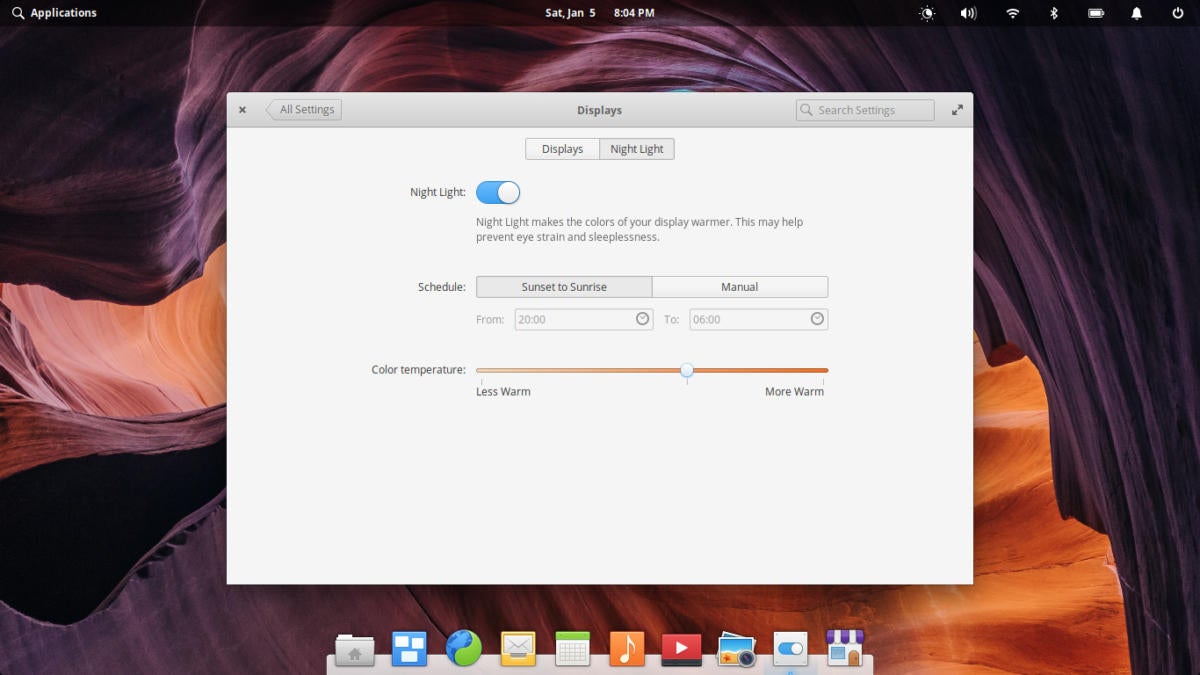Launch Music from the dock
This screenshot has height=675, width=1200.
click(627, 650)
